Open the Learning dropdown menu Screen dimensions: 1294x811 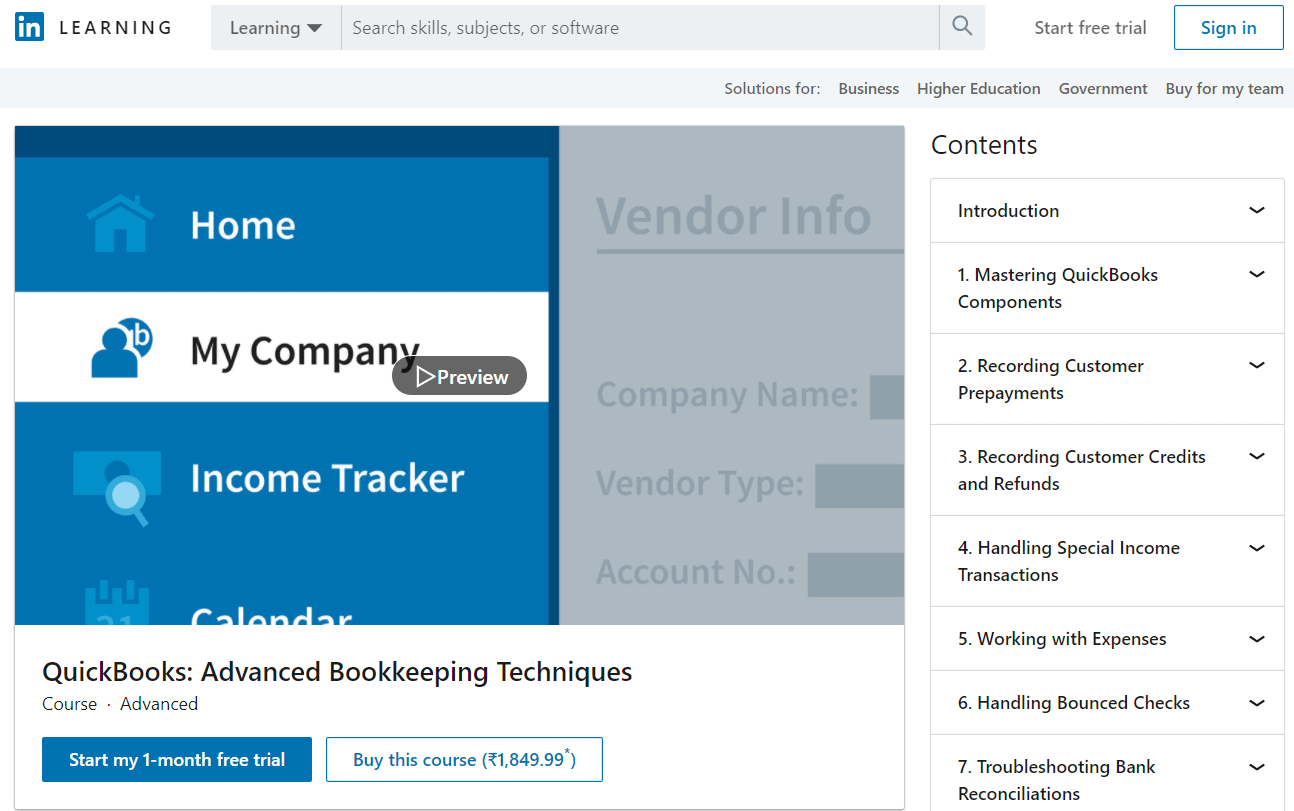tap(276, 27)
